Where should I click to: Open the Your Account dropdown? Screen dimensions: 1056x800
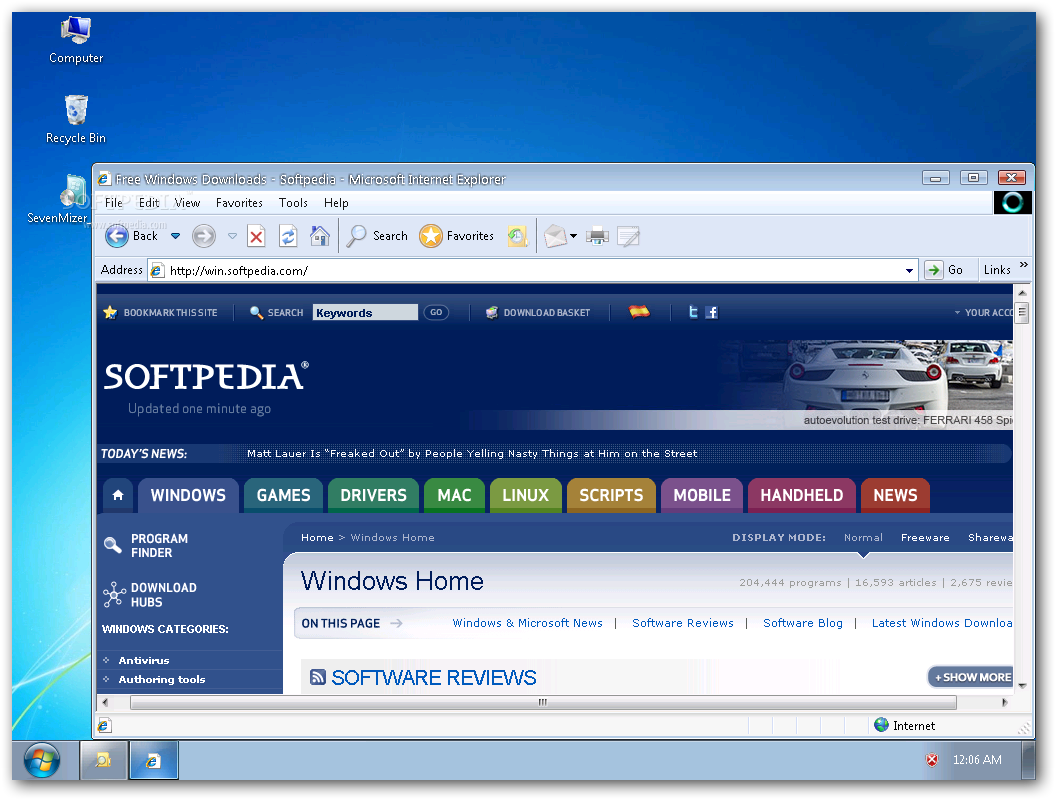tap(984, 312)
